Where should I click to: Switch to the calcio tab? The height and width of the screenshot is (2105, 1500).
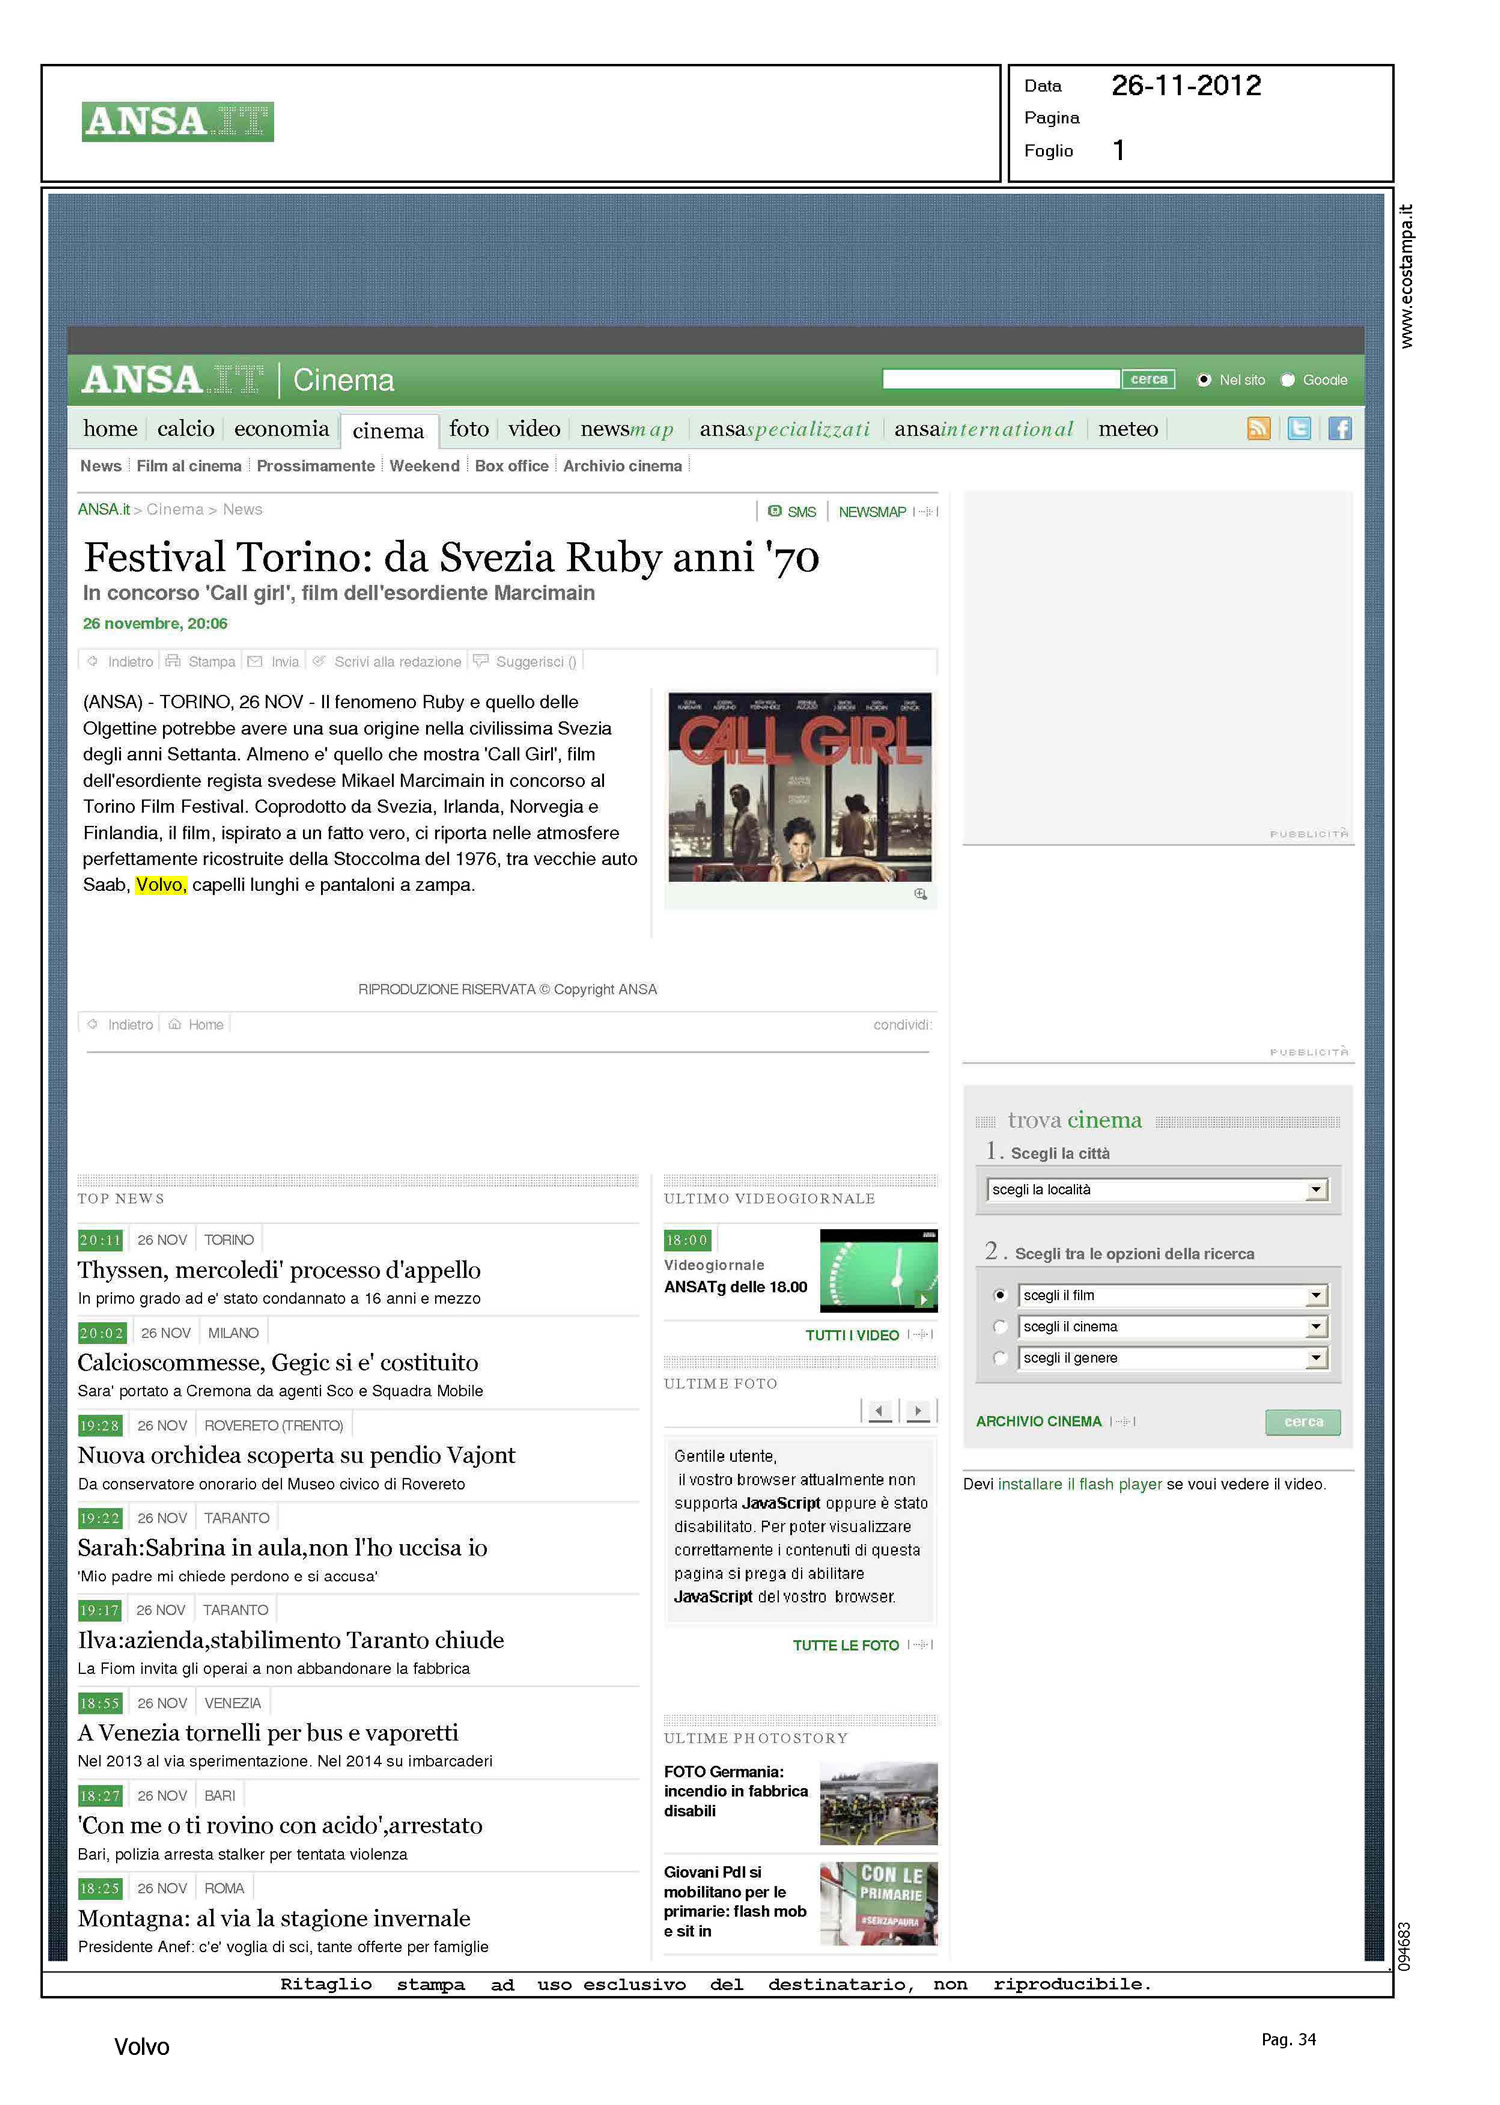(186, 429)
